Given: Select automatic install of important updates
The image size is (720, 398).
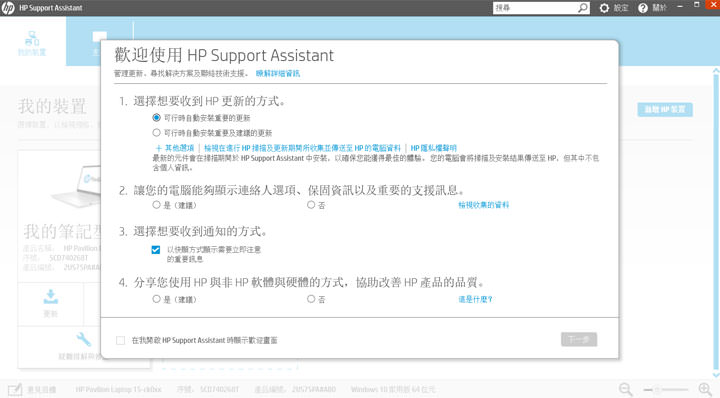Looking at the screenshot, I should [x=156, y=118].
